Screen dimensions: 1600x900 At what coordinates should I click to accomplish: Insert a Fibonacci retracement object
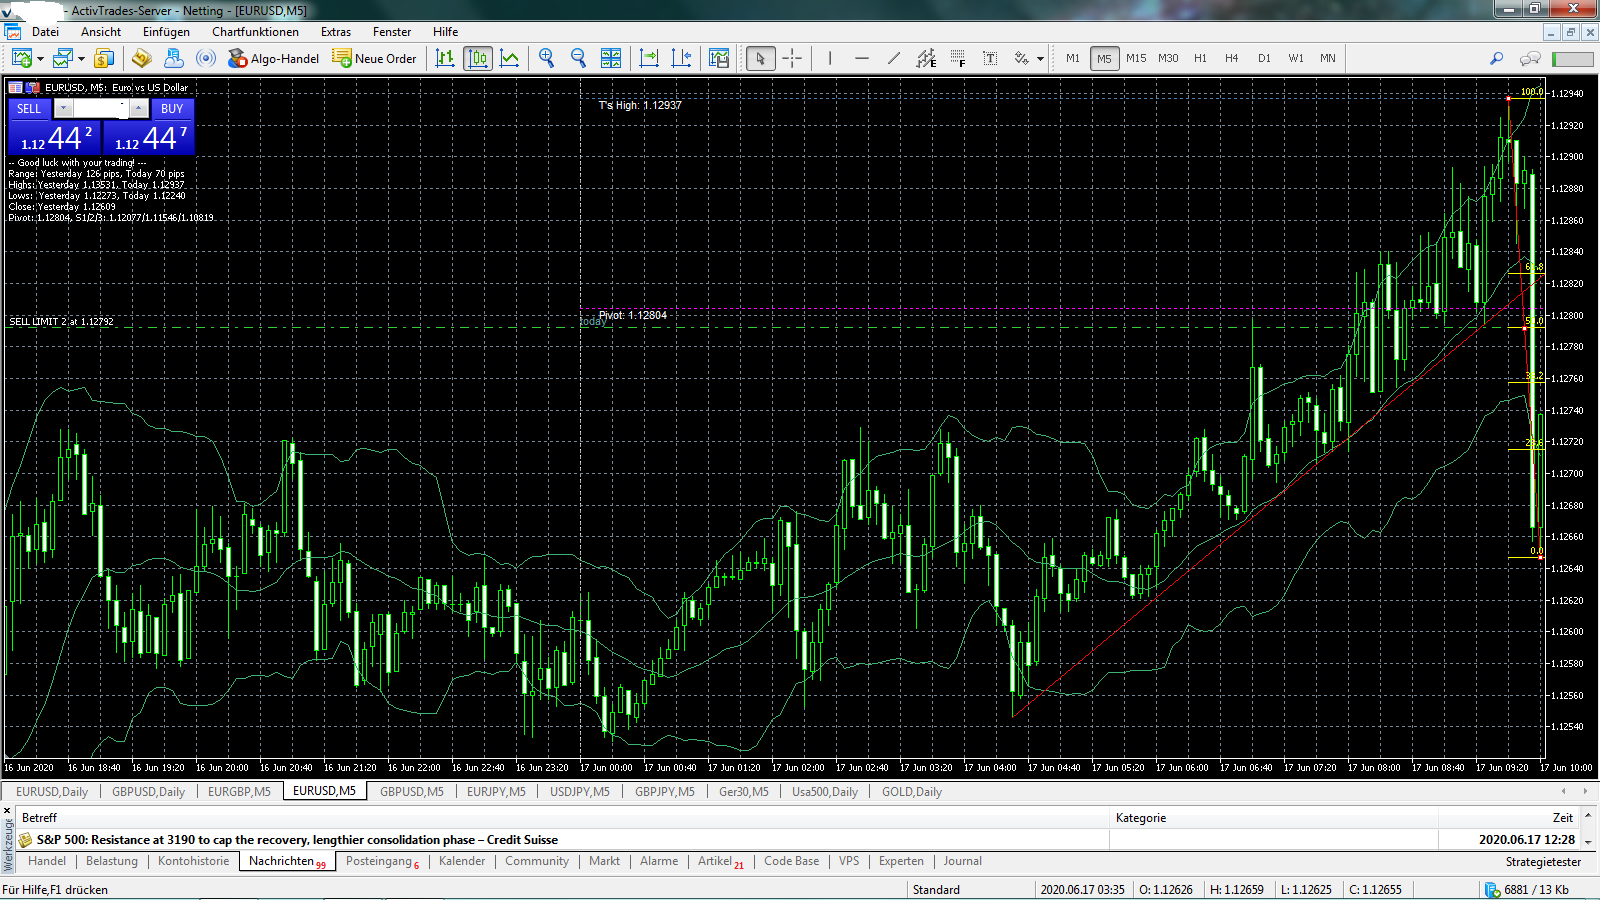click(x=958, y=58)
